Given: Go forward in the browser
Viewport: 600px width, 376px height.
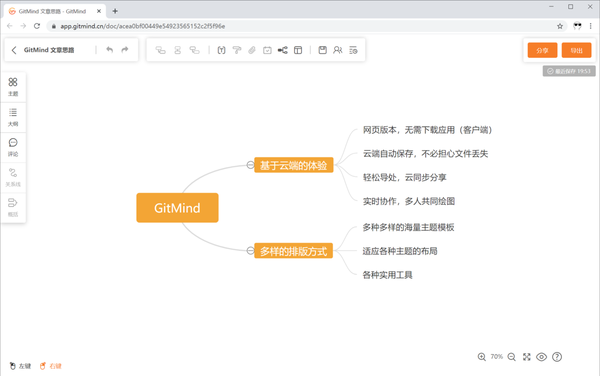Looking at the screenshot, I should pyautogui.click(x=23, y=26).
